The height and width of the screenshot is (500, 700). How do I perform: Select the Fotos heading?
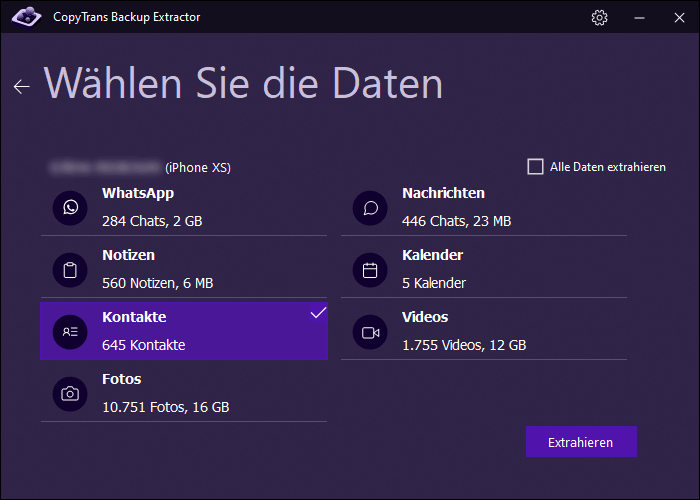(x=121, y=379)
